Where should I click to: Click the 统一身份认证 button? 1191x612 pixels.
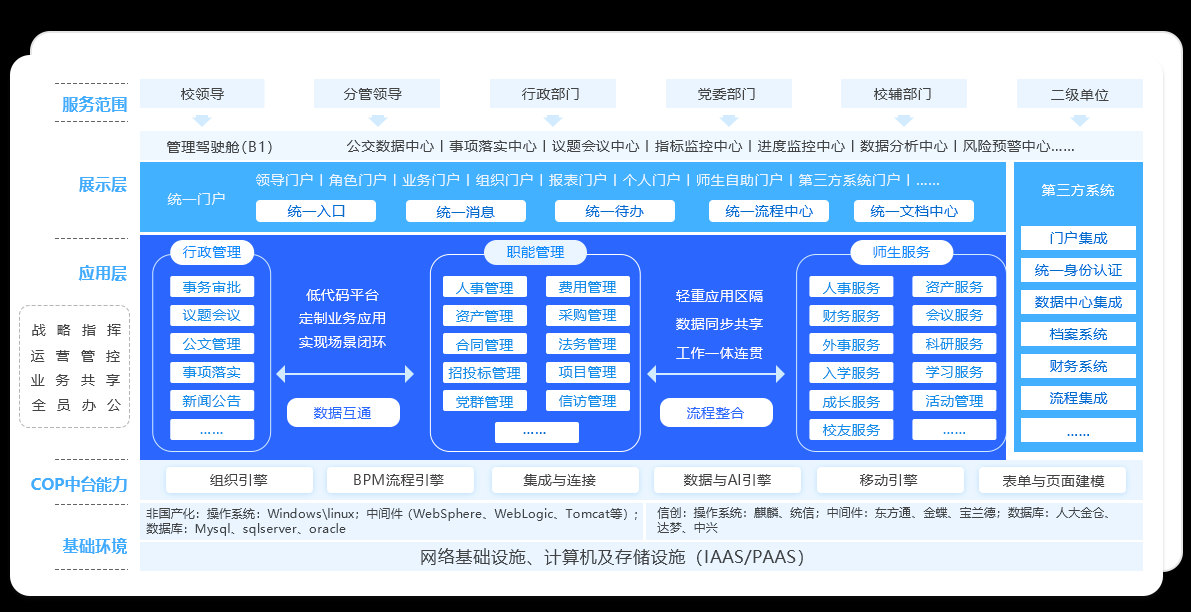click(x=1078, y=270)
